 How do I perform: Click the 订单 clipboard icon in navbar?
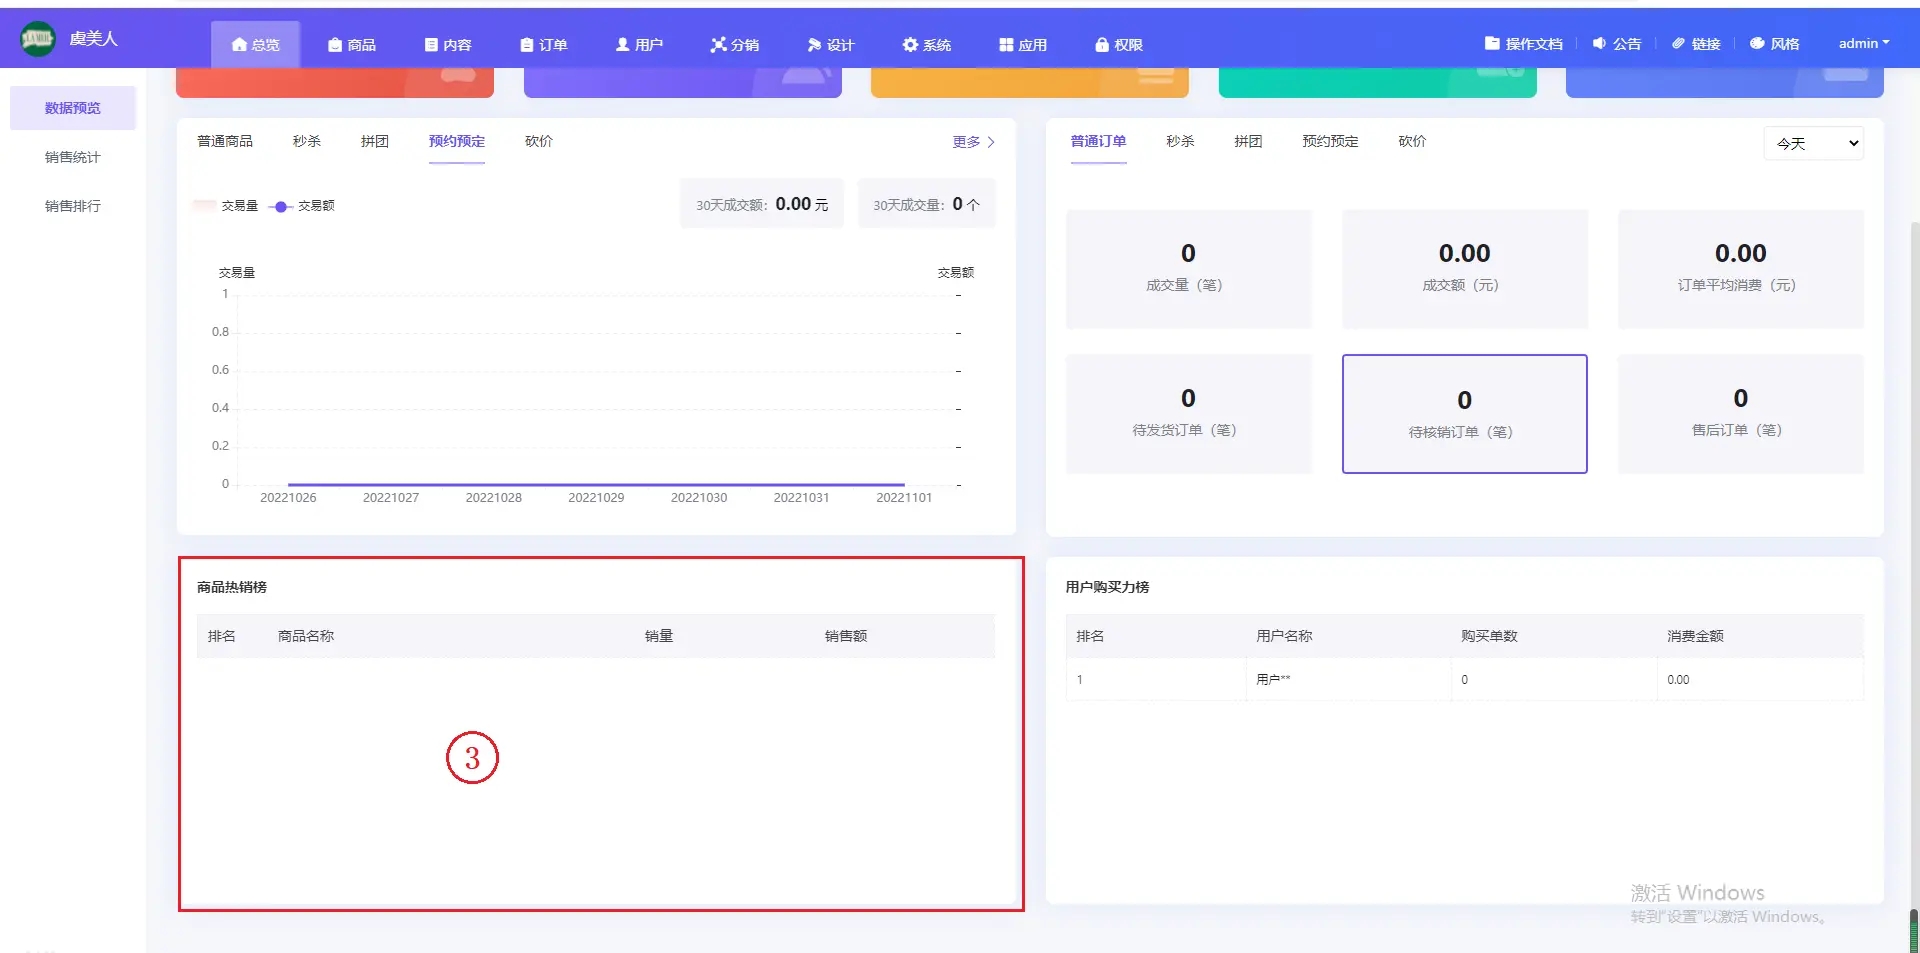click(527, 45)
